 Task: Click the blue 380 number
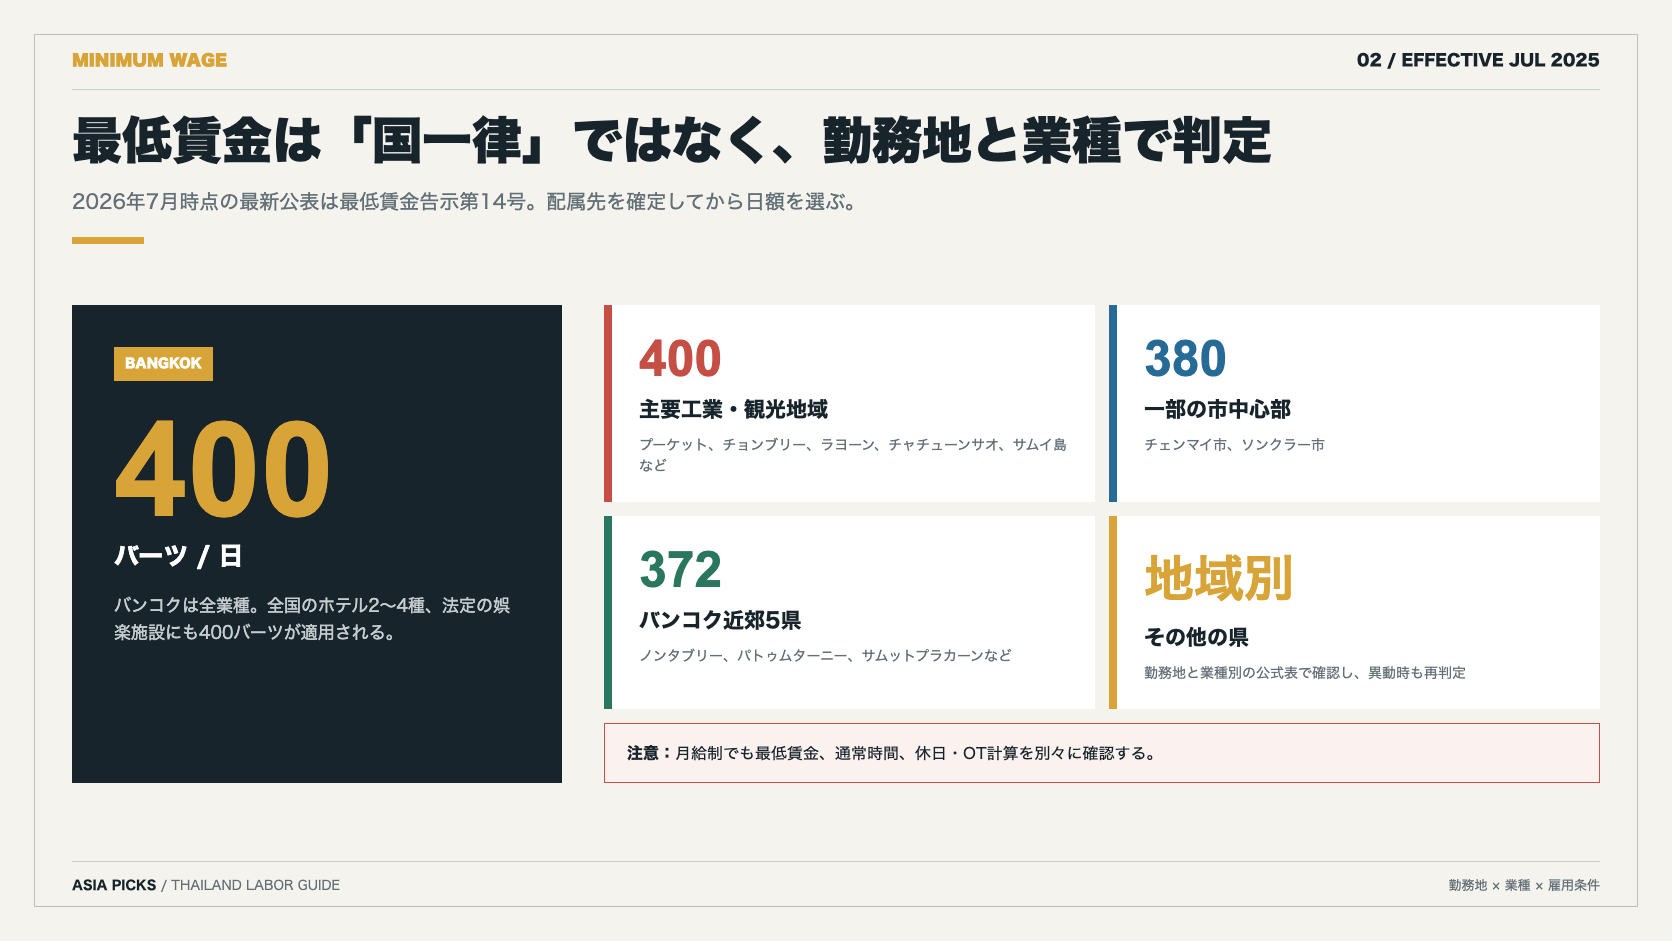[x=1185, y=359]
